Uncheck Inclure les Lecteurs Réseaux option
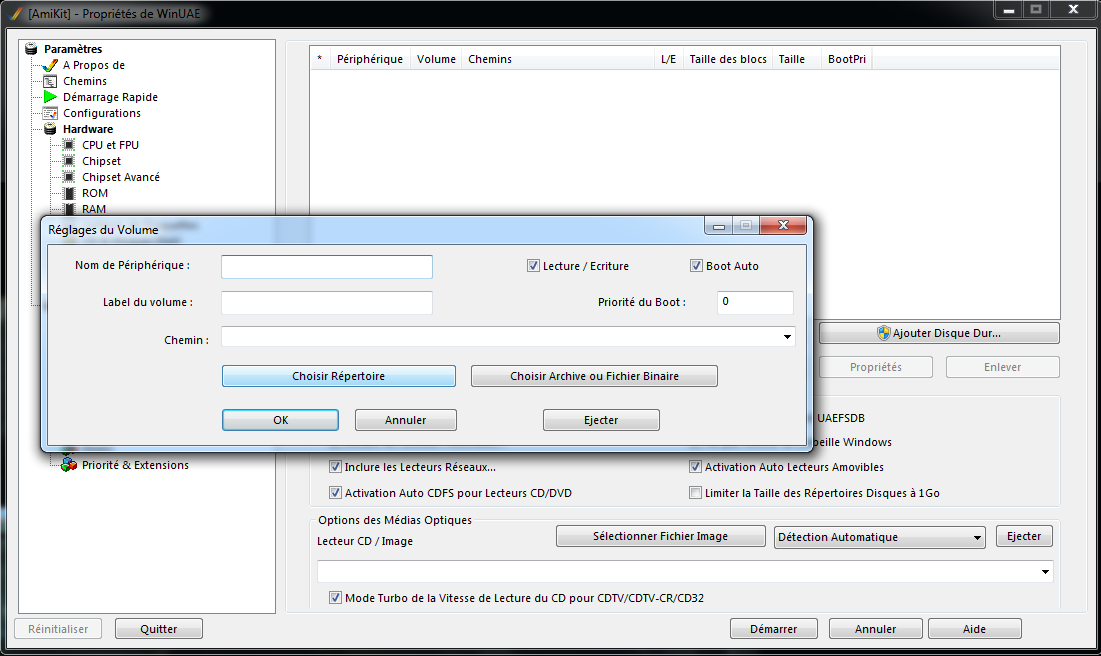 click(x=335, y=467)
